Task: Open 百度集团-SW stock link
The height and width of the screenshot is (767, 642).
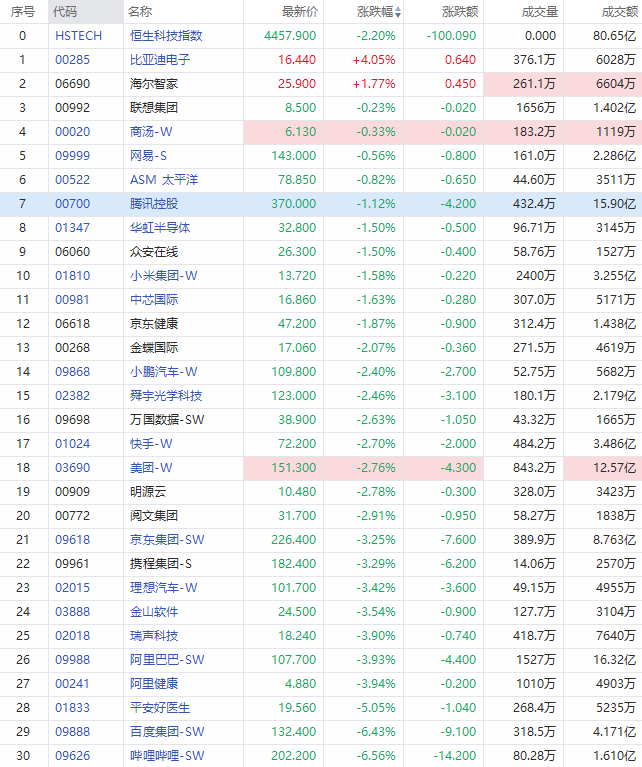Action: click(x=167, y=731)
